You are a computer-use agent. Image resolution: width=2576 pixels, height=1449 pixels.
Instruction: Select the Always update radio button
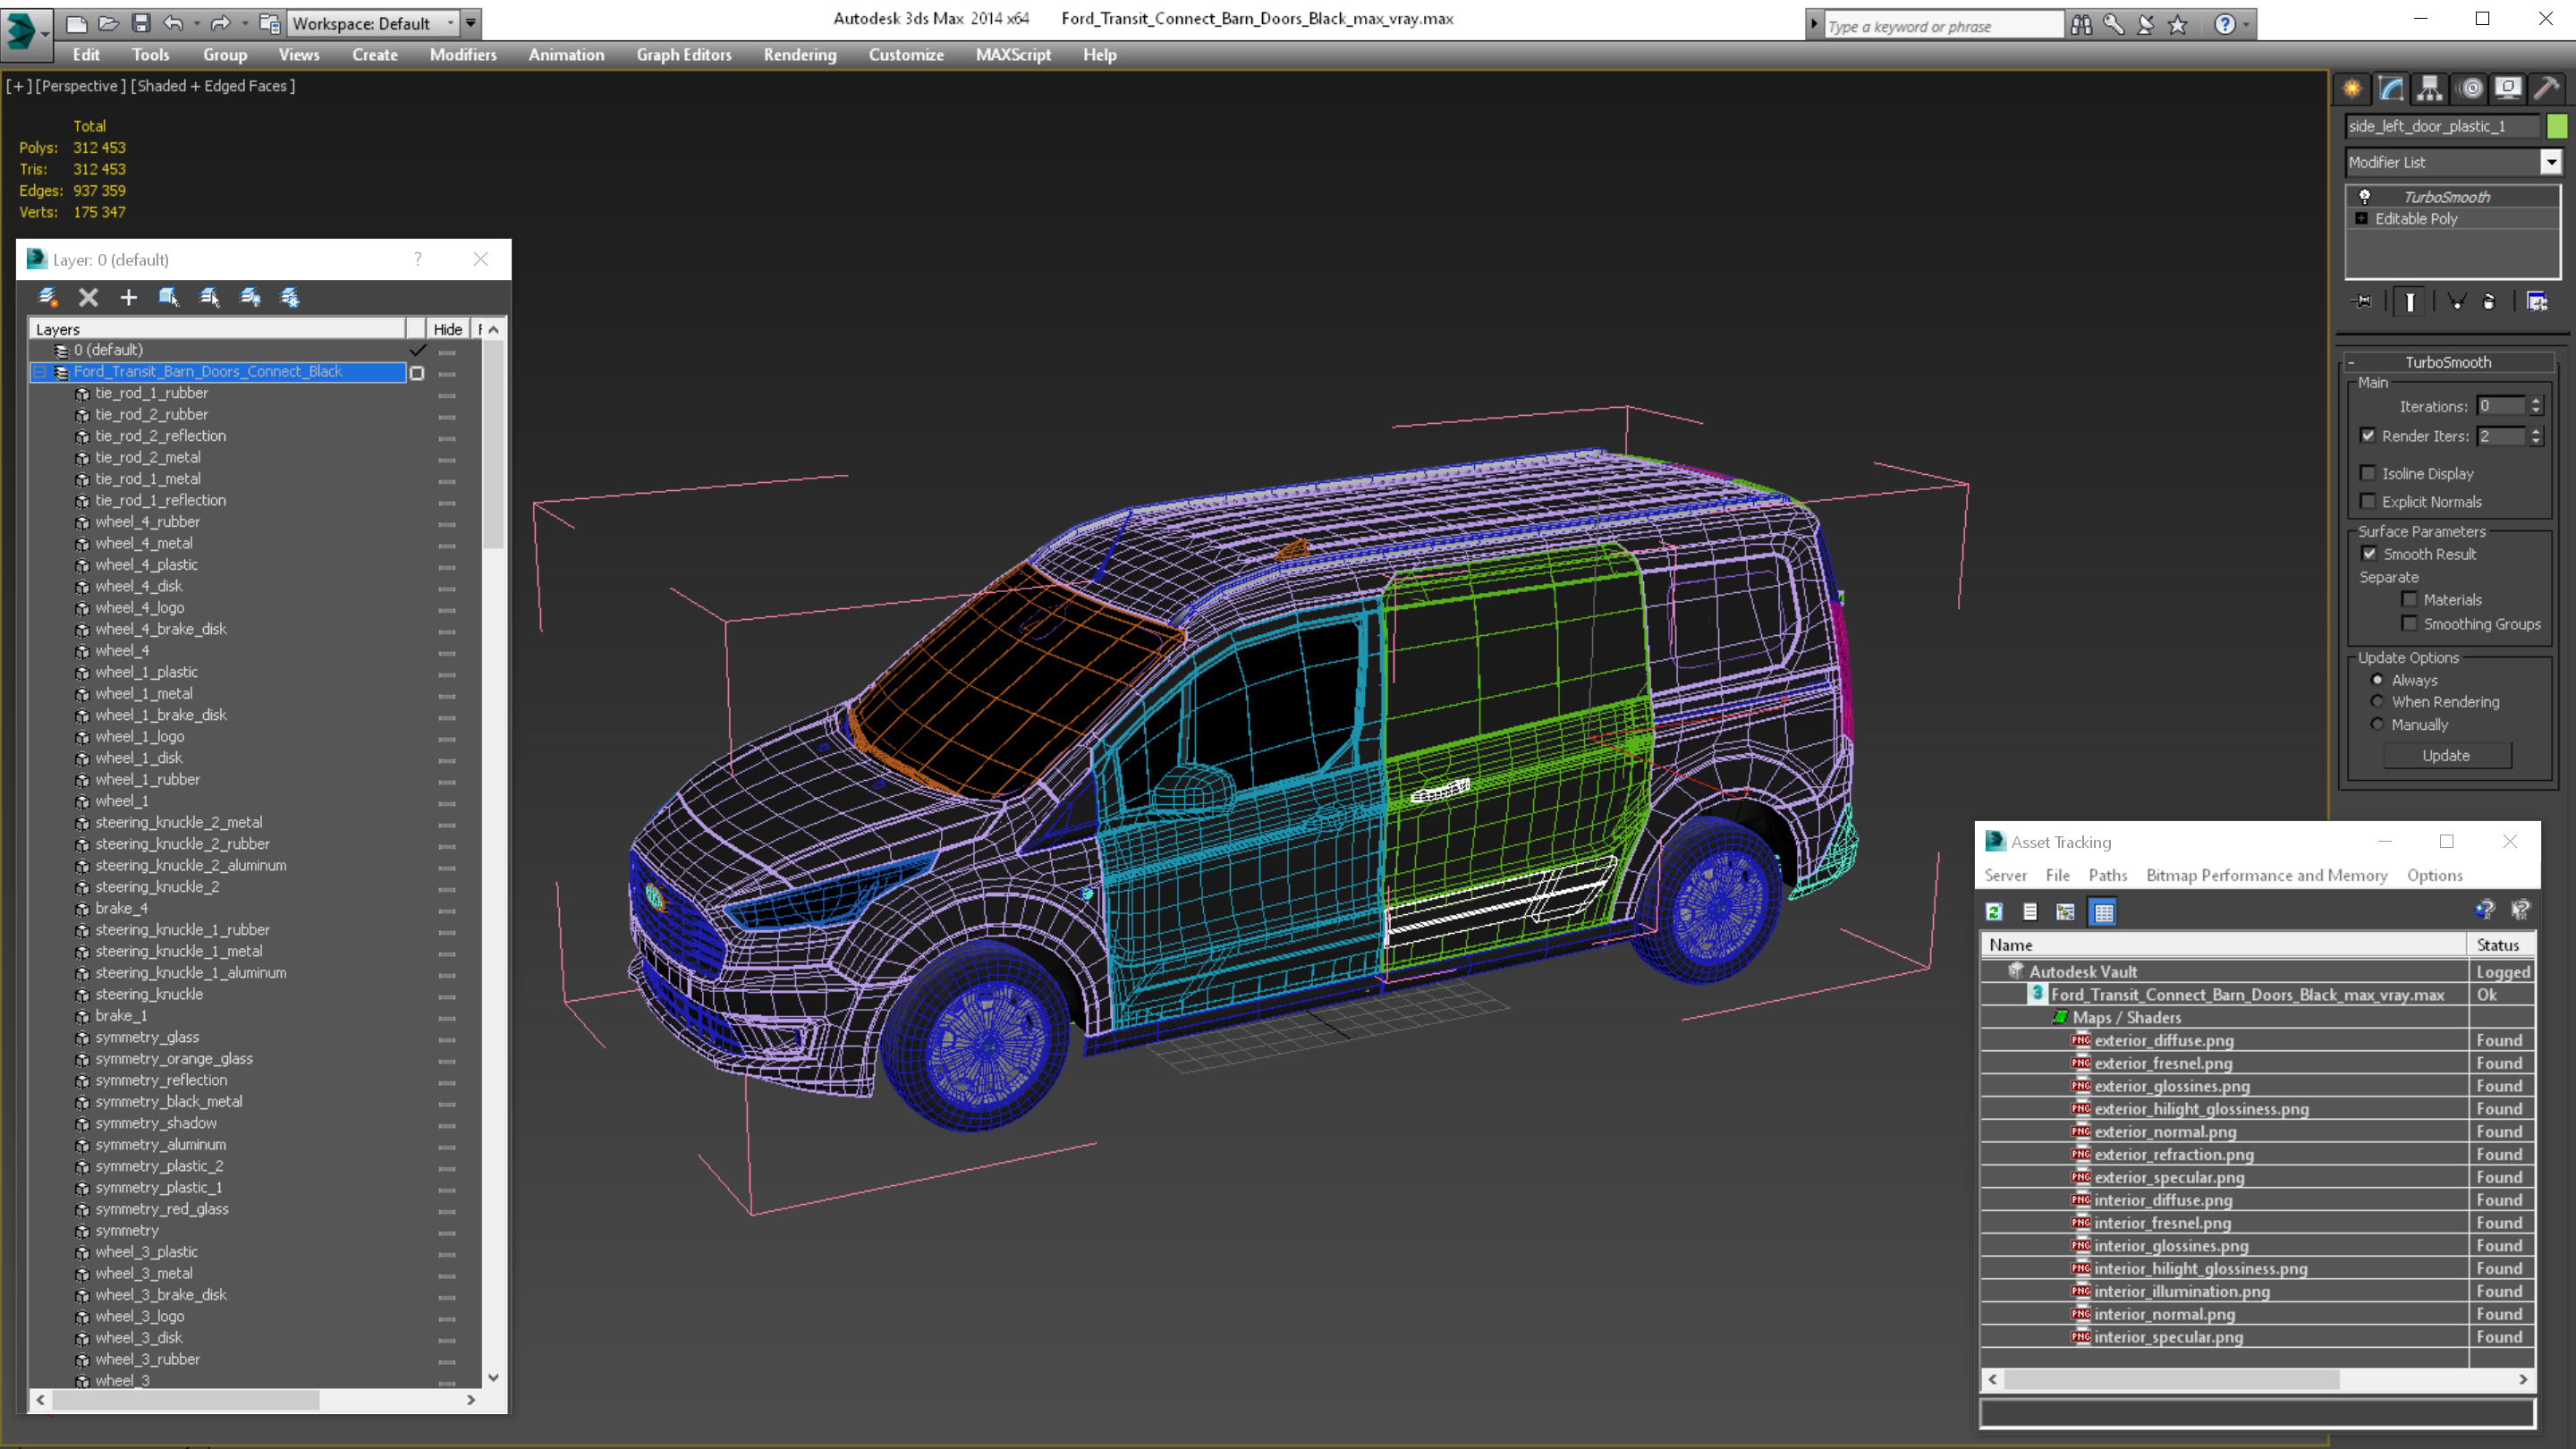pyautogui.click(x=2378, y=680)
